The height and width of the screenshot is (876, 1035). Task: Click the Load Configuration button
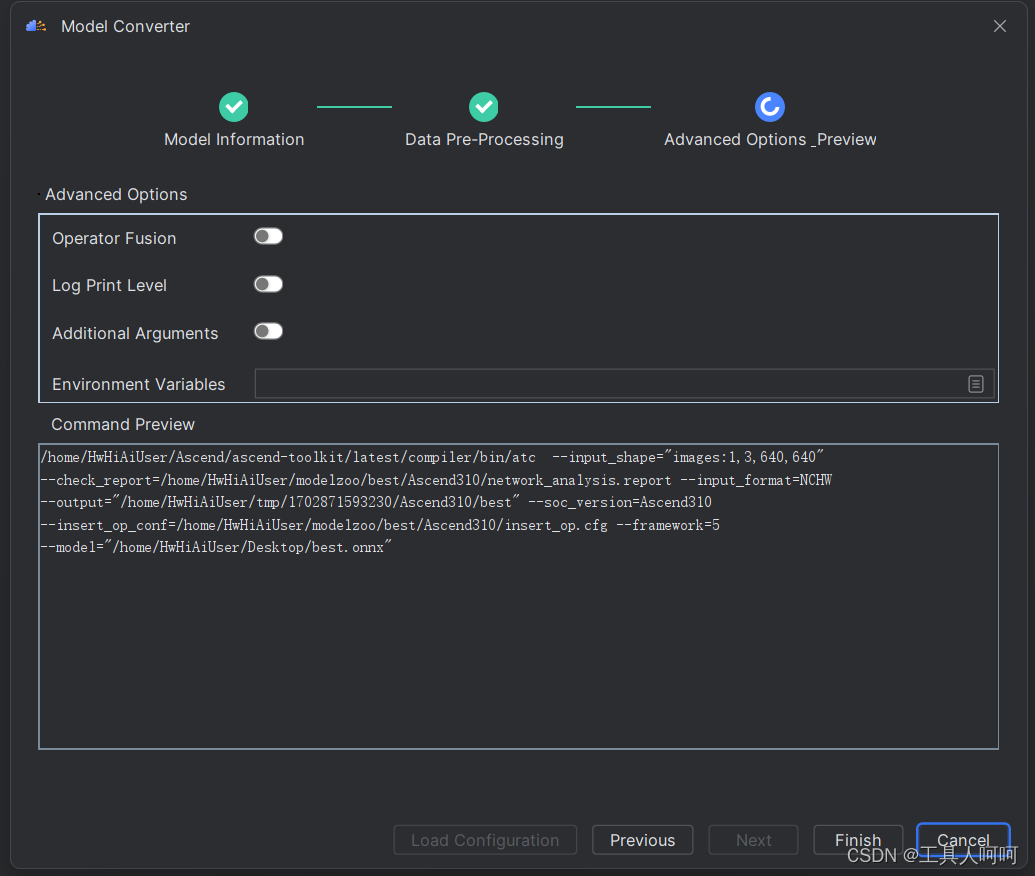coord(485,840)
